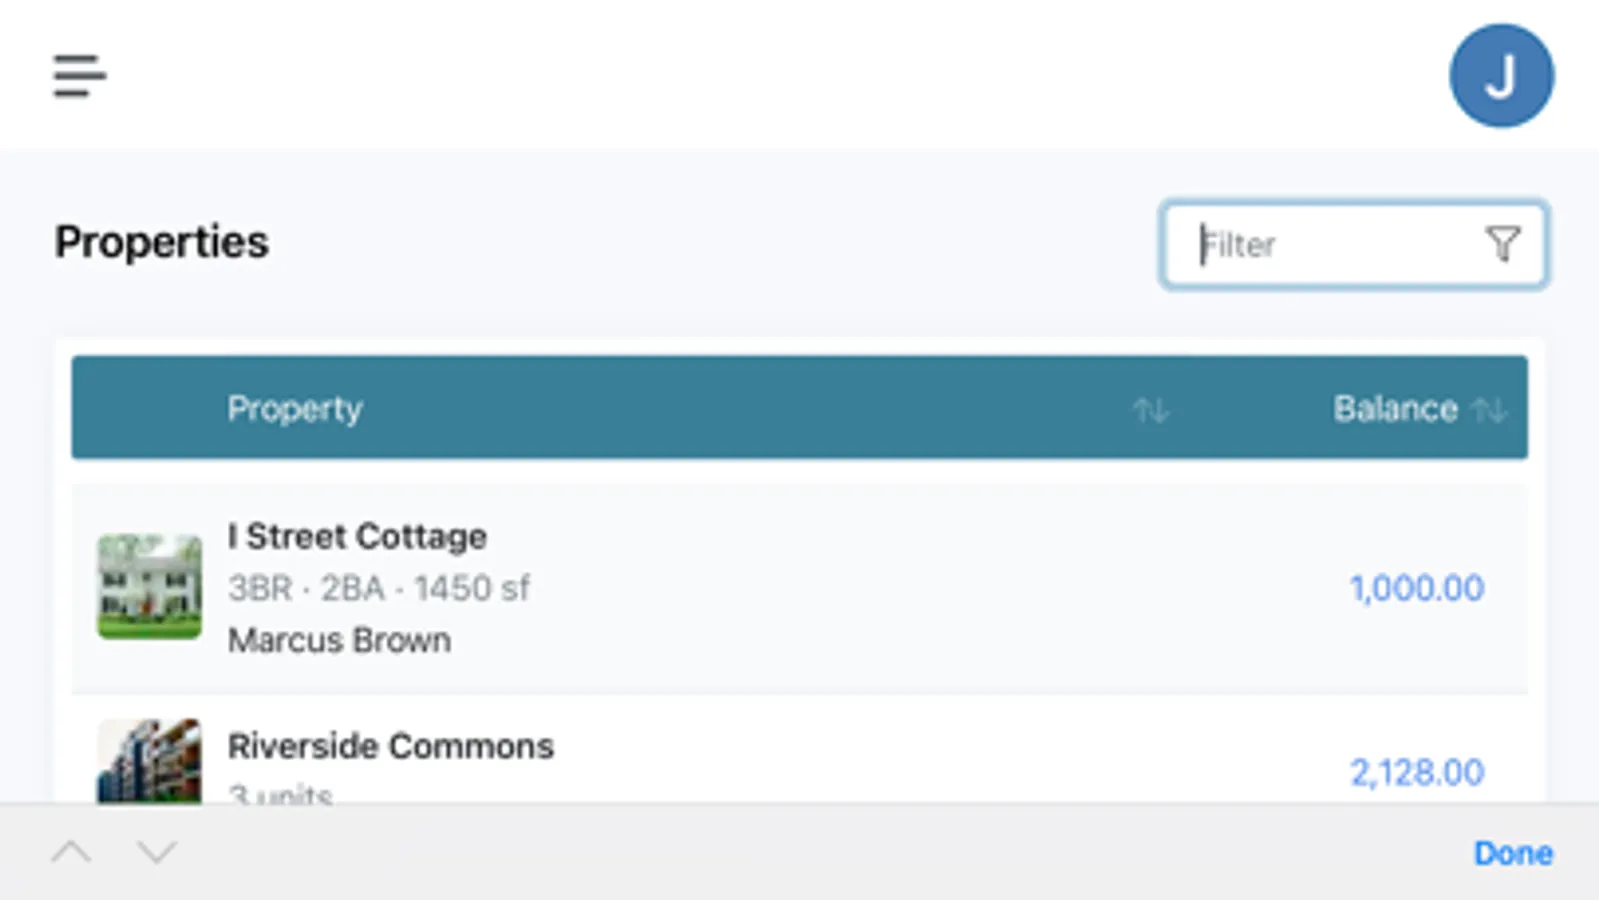
Task: Open the 2,128.00 balance link
Action: pos(1416,772)
